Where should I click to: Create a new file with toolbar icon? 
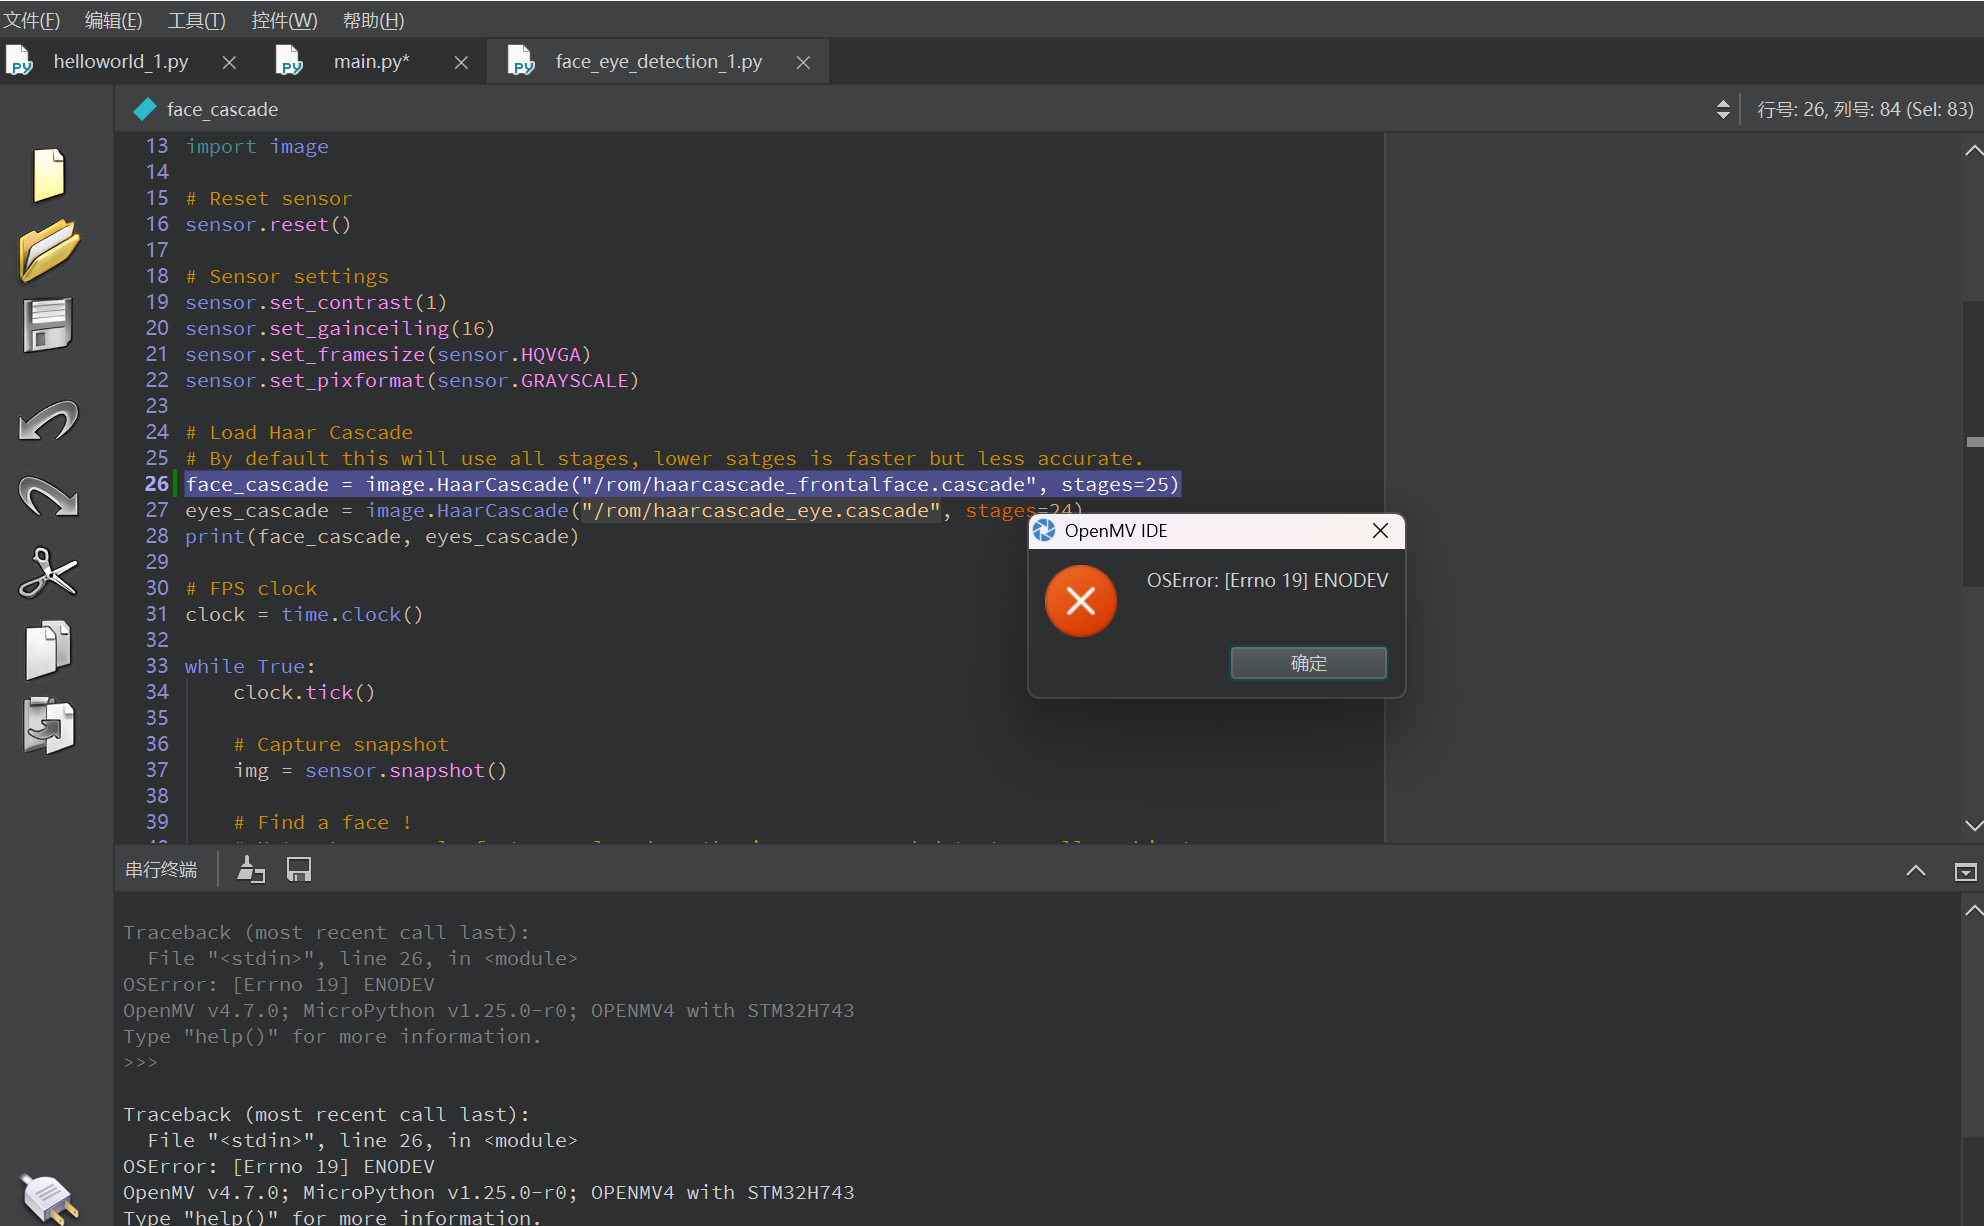(48, 175)
